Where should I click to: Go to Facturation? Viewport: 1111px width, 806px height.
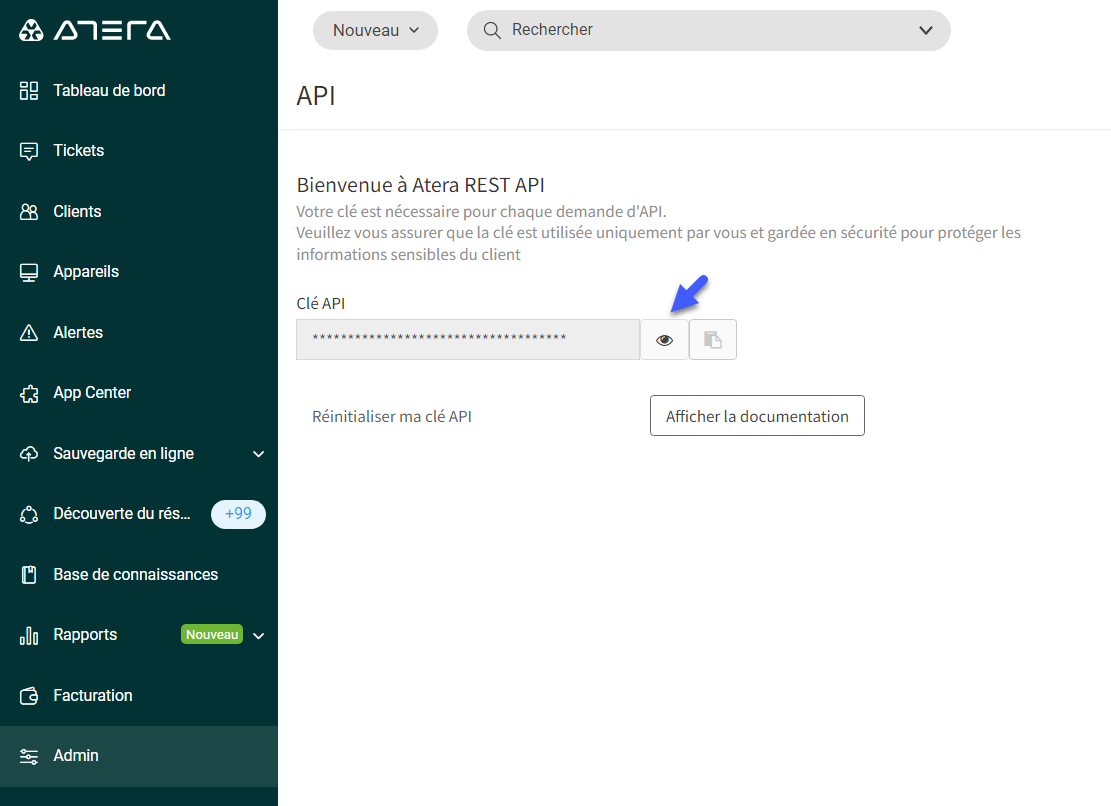(139, 696)
